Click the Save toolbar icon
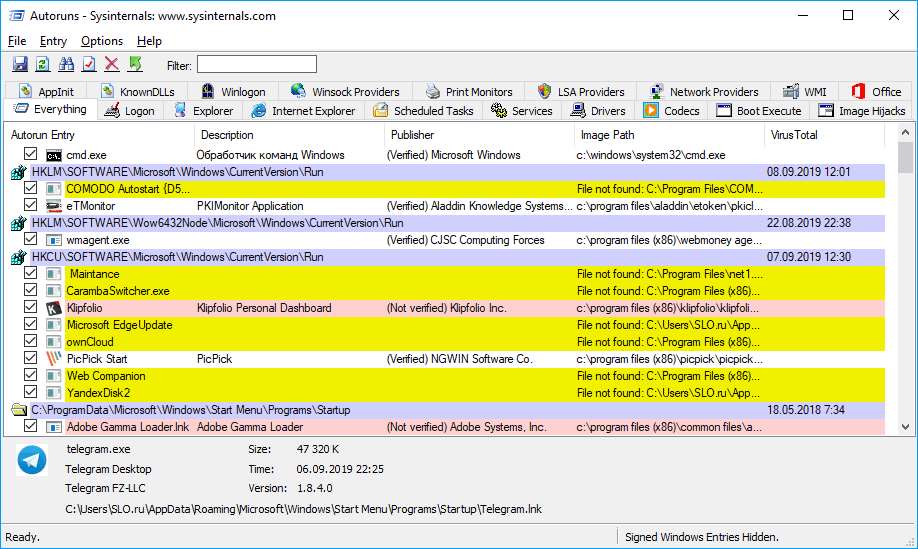The height and width of the screenshot is (549, 918). pyautogui.click(x=20, y=64)
